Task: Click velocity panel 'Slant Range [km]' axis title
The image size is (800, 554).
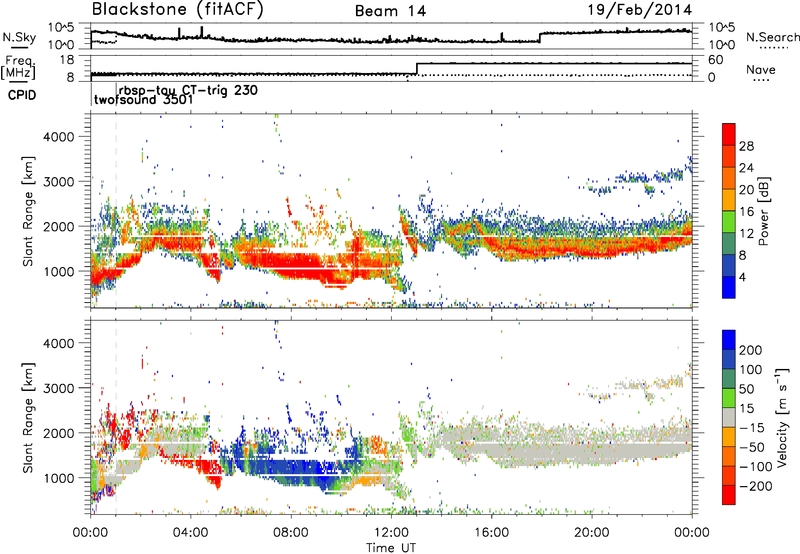Action: coord(28,417)
